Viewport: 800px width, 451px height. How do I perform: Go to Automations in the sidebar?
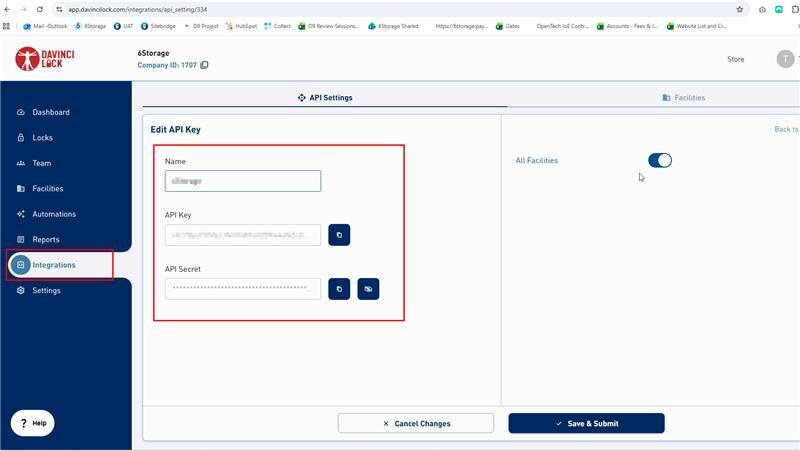click(x=53, y=214)
